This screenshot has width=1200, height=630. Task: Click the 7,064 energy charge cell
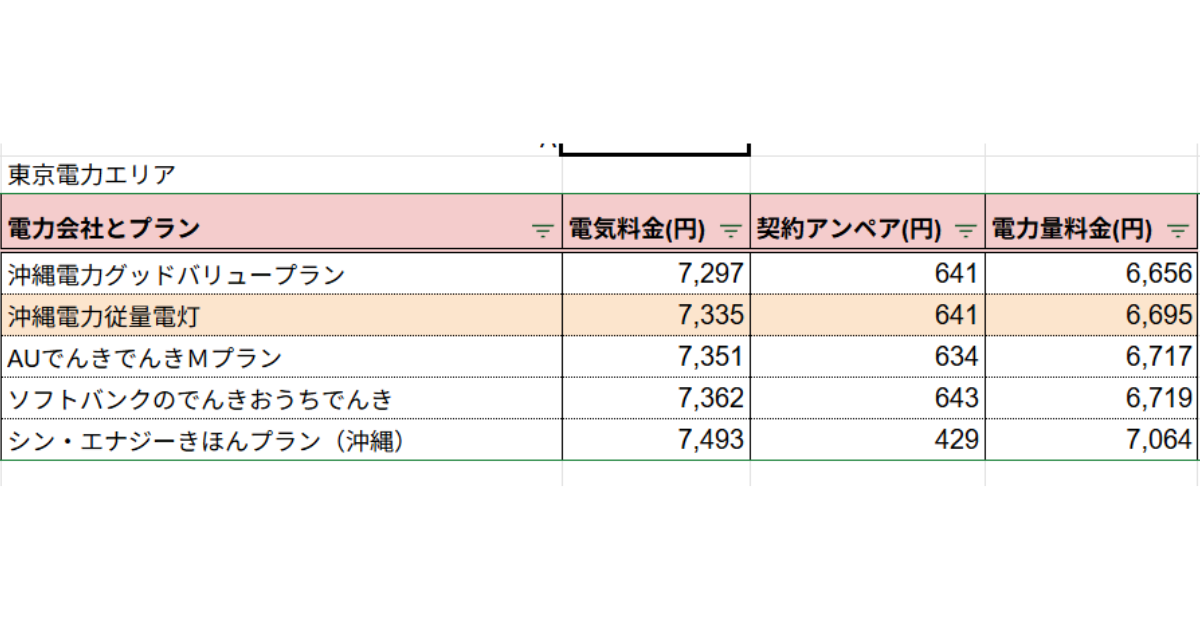coord(1092,439)
